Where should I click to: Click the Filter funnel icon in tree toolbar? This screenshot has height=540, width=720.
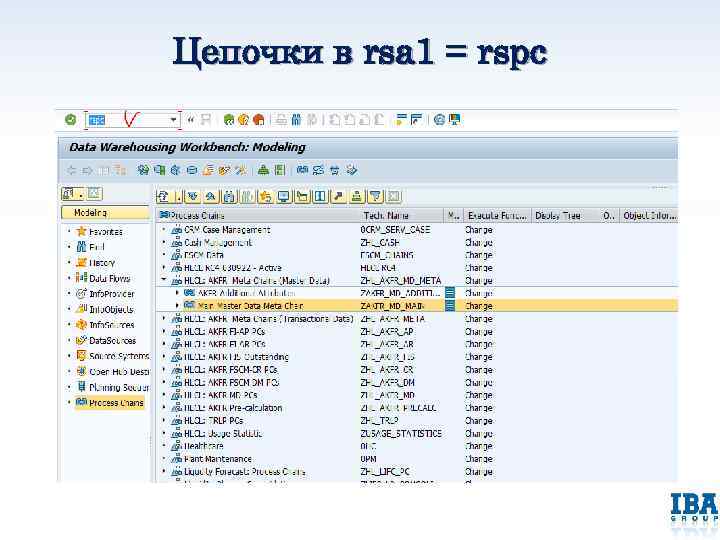coord(376,197)
